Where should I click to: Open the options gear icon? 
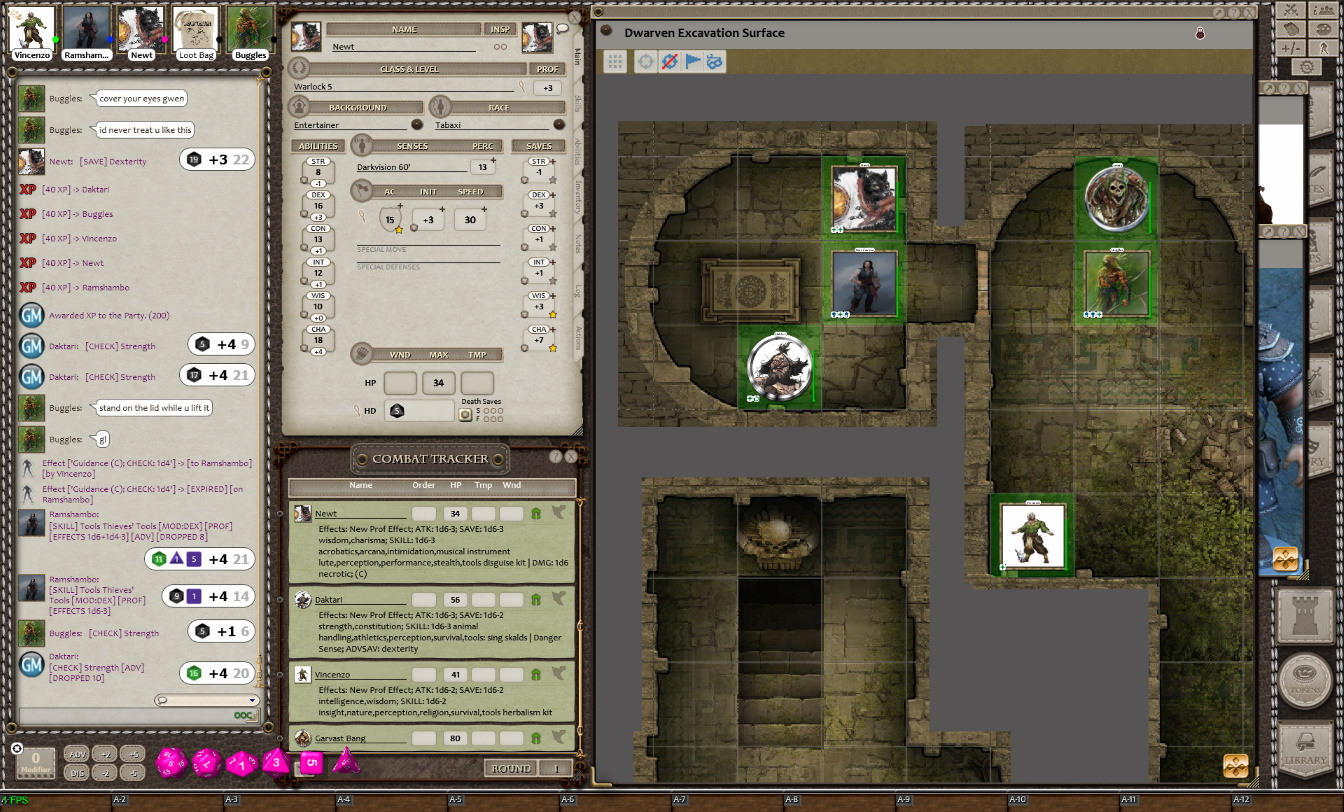[1306, 67]
